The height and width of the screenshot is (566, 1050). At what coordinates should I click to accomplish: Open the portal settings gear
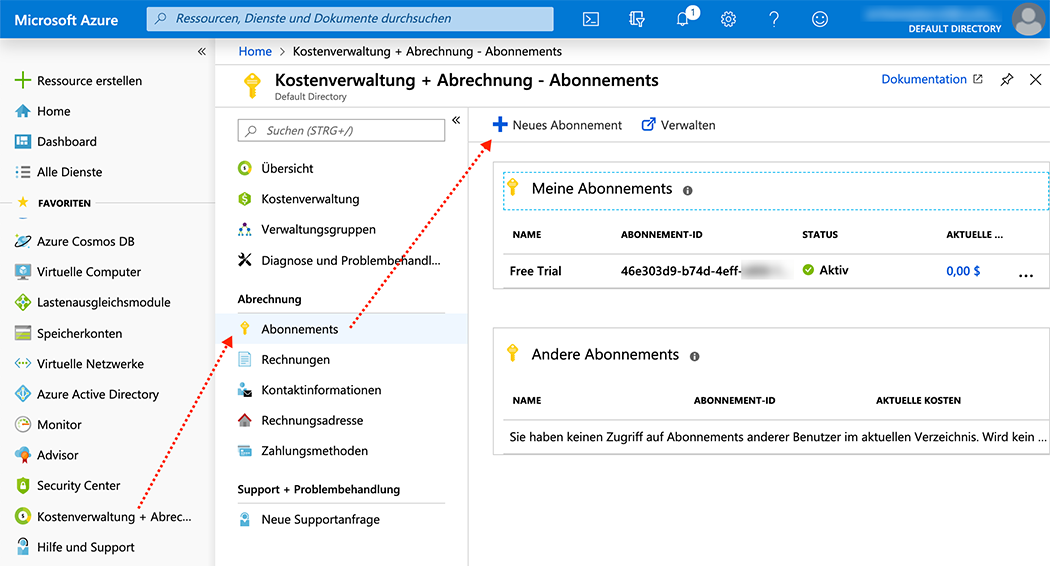(729, 19)
